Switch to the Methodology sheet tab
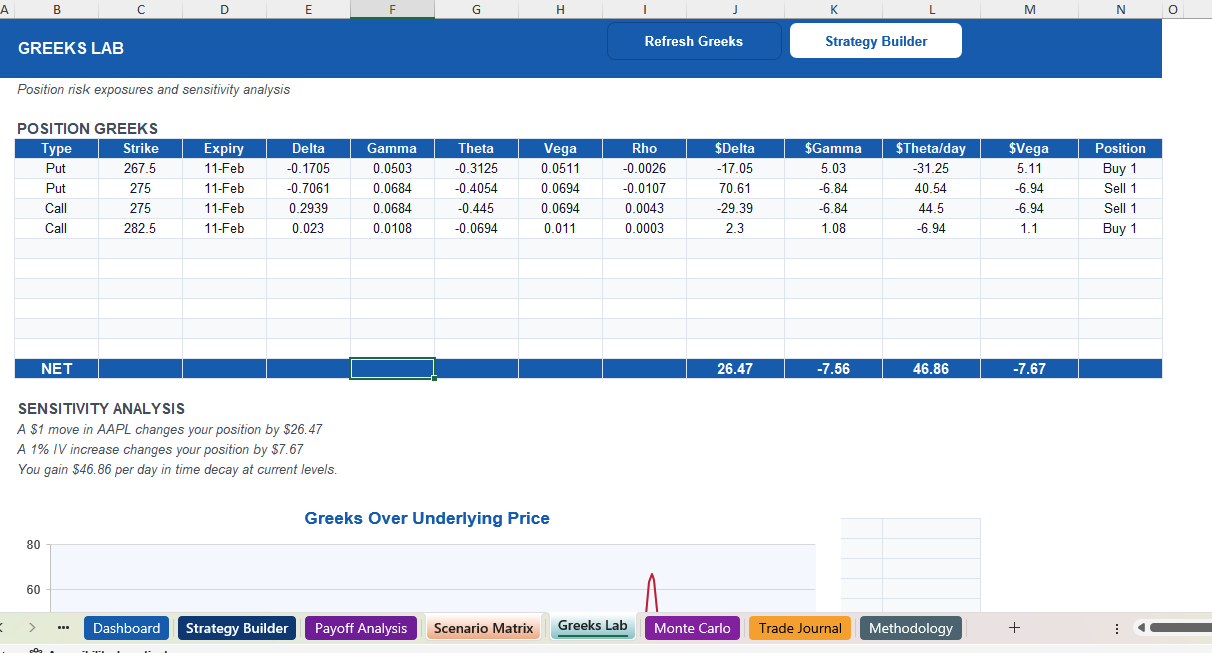The width and height of the screenshot is (1212, 653). (x=910, y=627)
